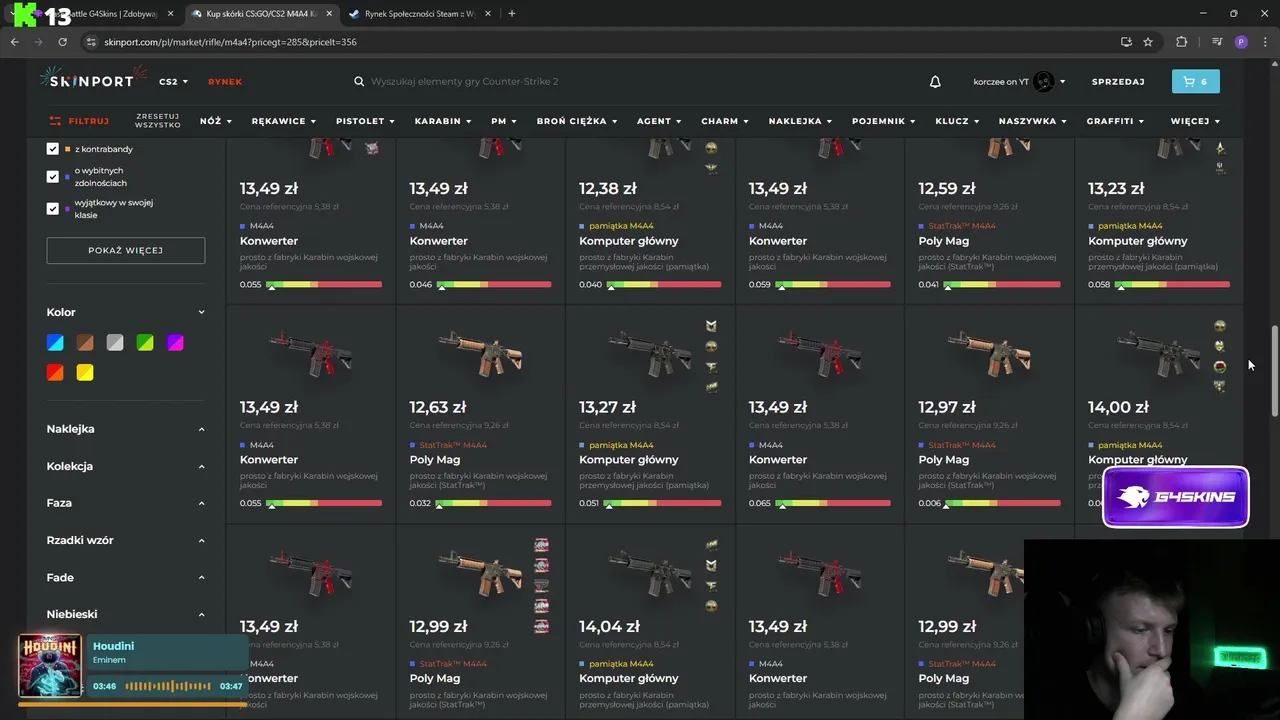1280x720 pixels.
Task: Open the Chrome three-dot menu
Action: coord(1264,42)
